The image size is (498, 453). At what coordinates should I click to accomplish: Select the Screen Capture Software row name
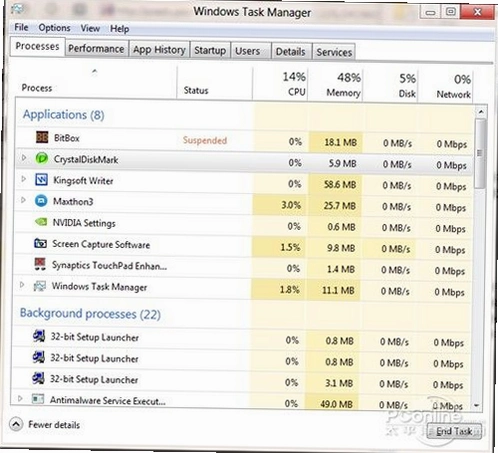[101, 244]
